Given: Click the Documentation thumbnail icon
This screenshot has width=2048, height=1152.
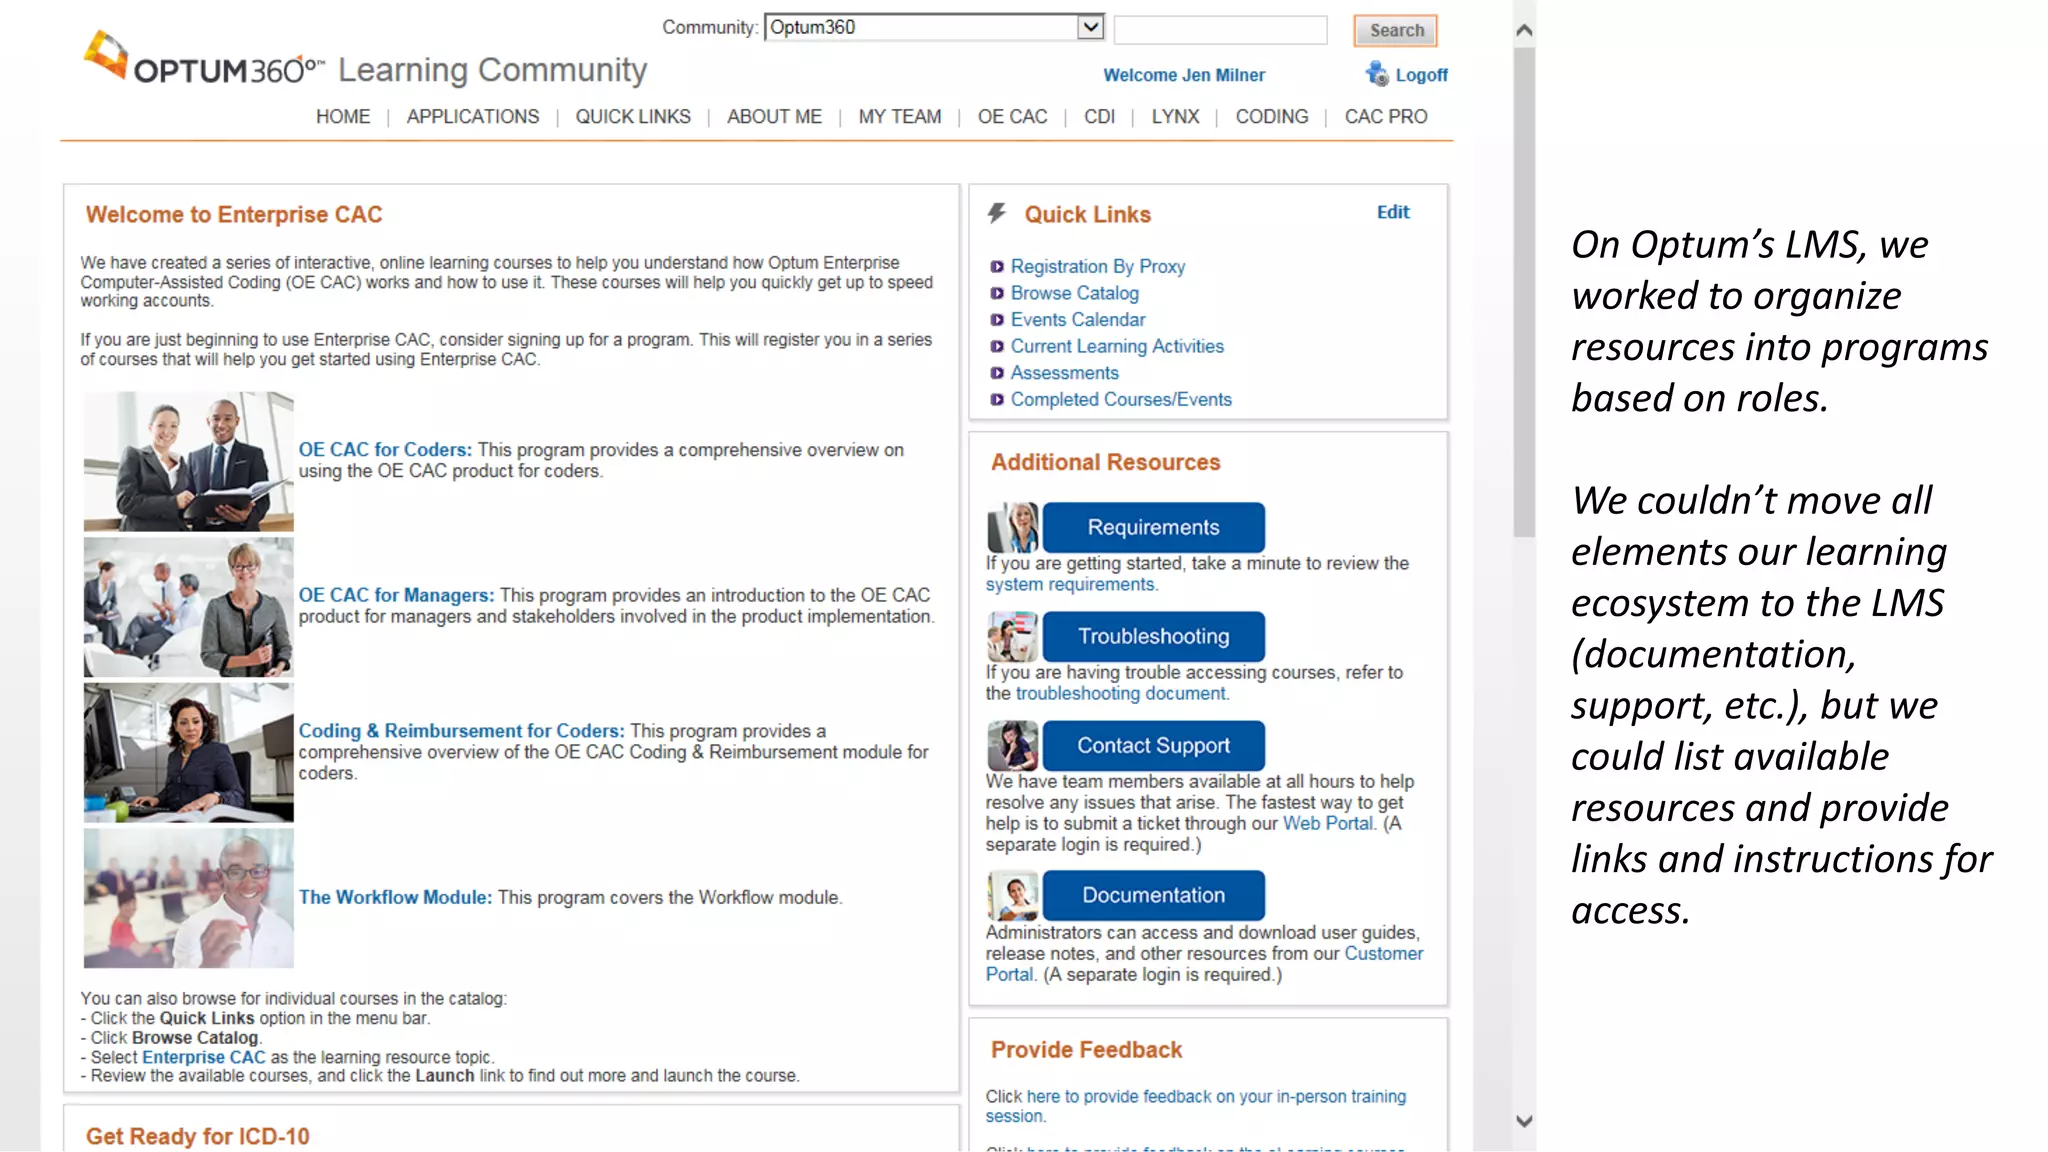Looking at the screenshot, I should coord(1013,895).
